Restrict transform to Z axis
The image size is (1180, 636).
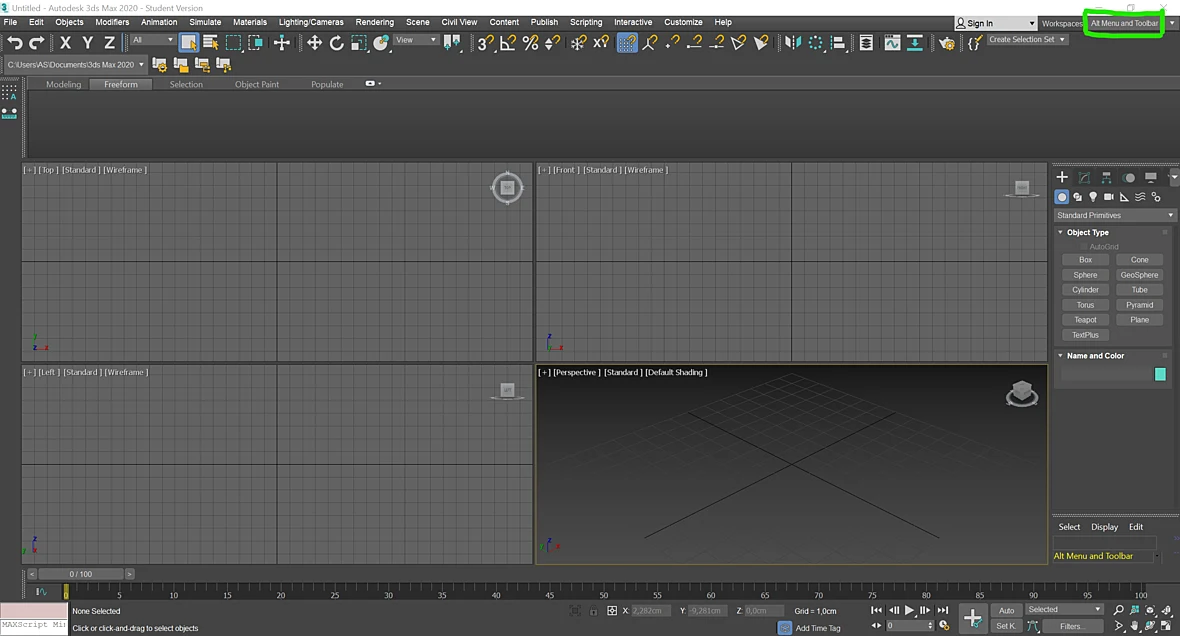pyautogui.click(x=110, y=43)
